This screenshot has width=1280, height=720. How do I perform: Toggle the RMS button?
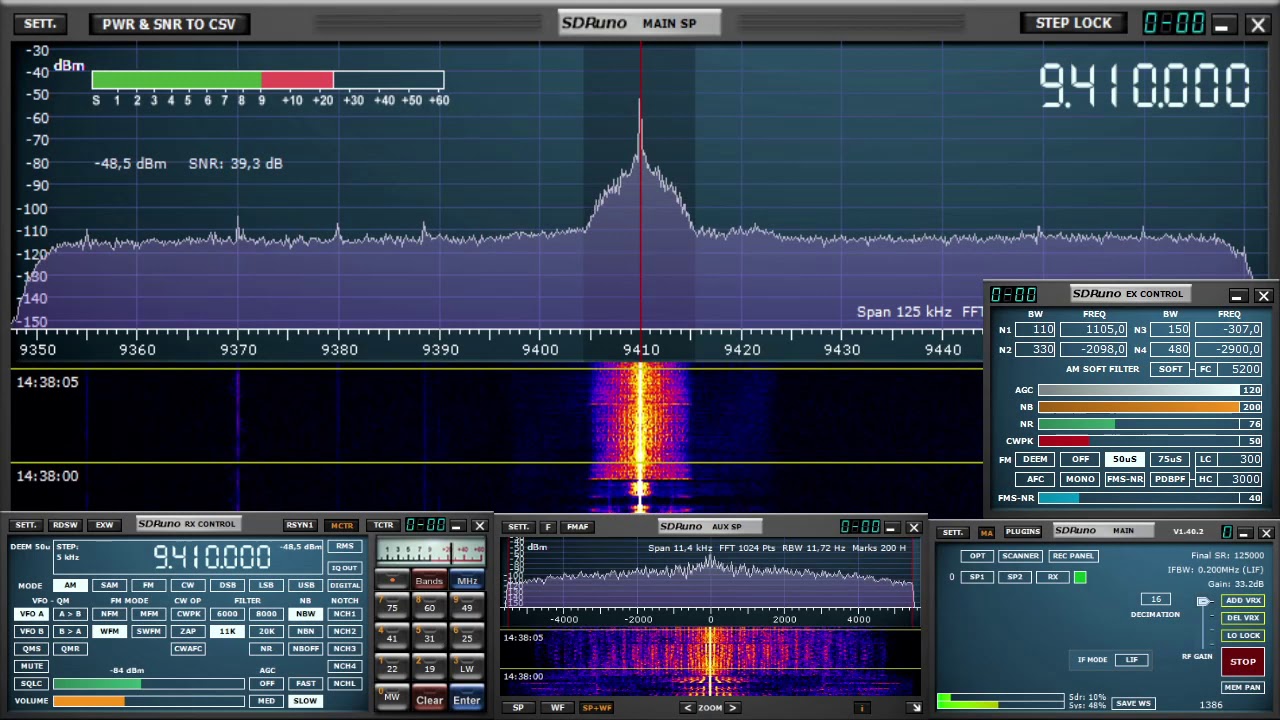(345, 546)
